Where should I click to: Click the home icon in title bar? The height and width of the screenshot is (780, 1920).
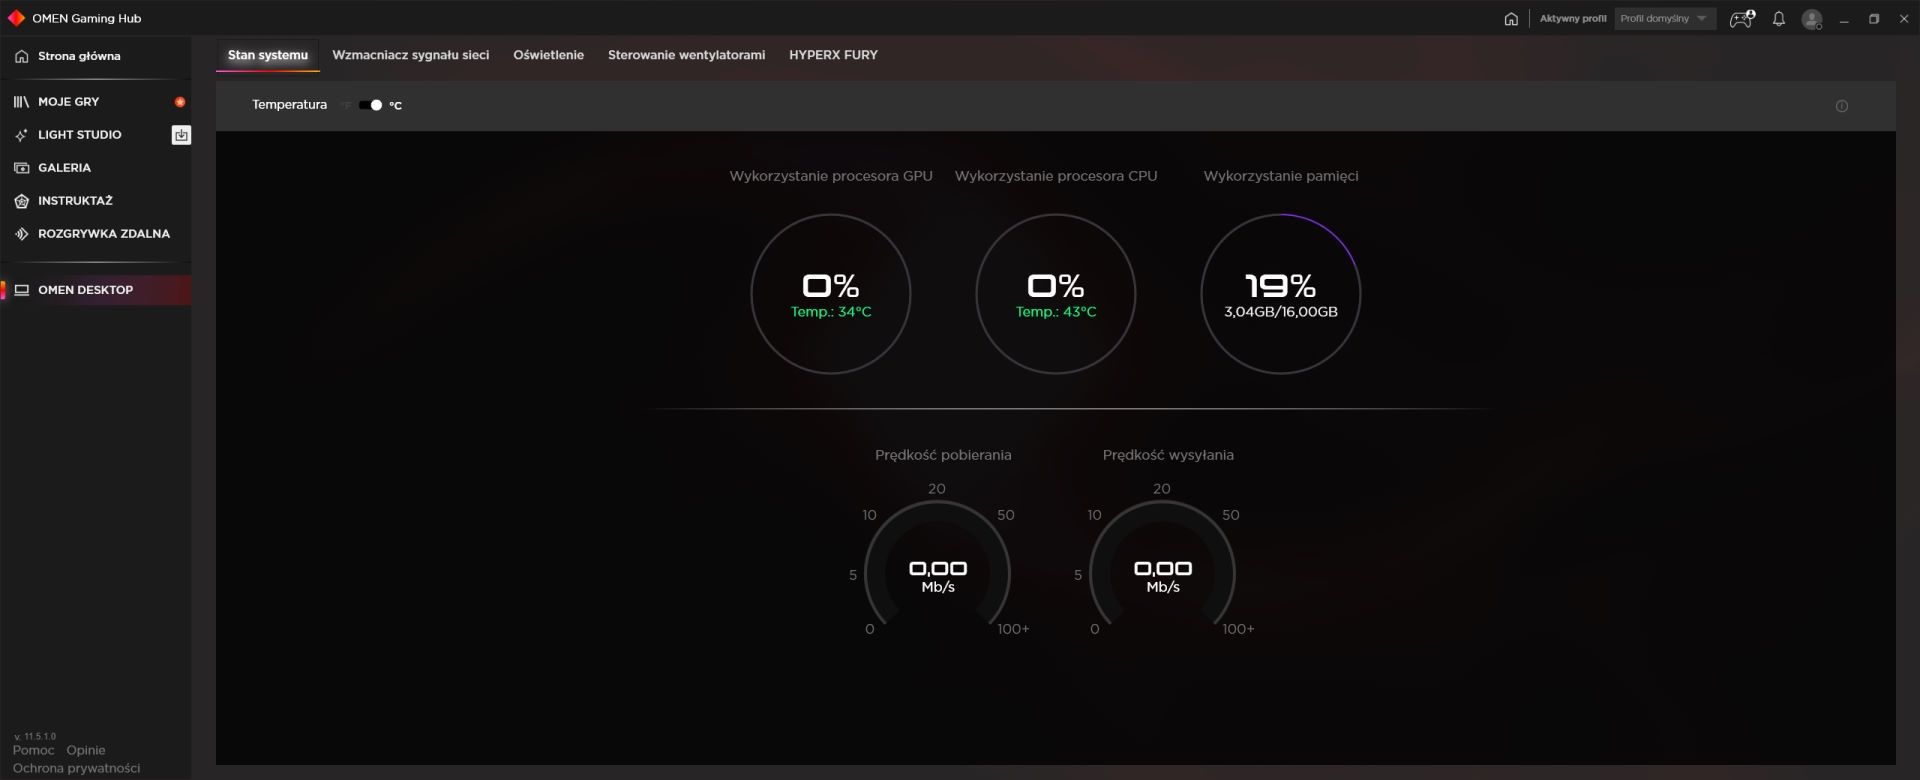click(1511, 19)
